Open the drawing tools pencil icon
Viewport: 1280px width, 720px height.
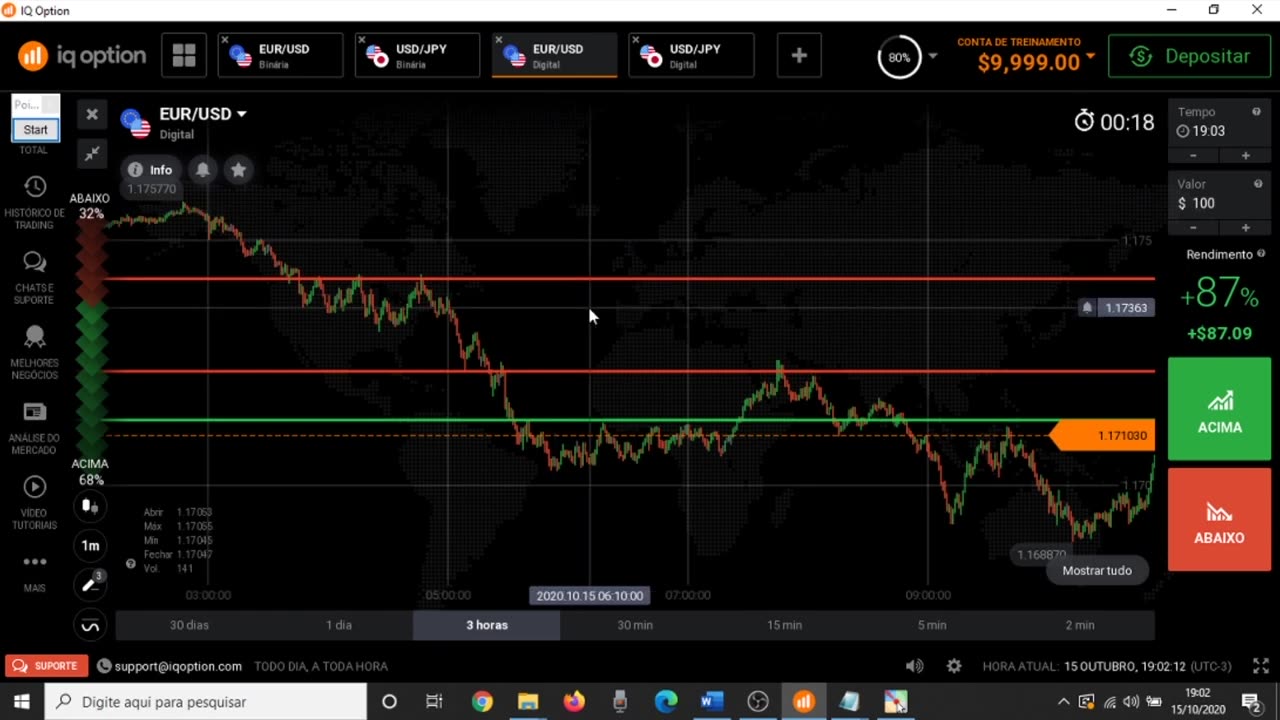[x=90, y=584]
